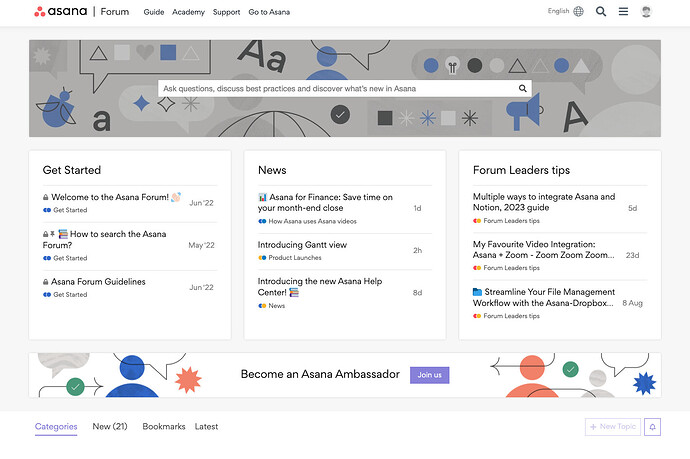The height and width of the screenshot is (459, 690).
Task: Click the magnifier inside the banner search box
Action: tap(522, 88)
